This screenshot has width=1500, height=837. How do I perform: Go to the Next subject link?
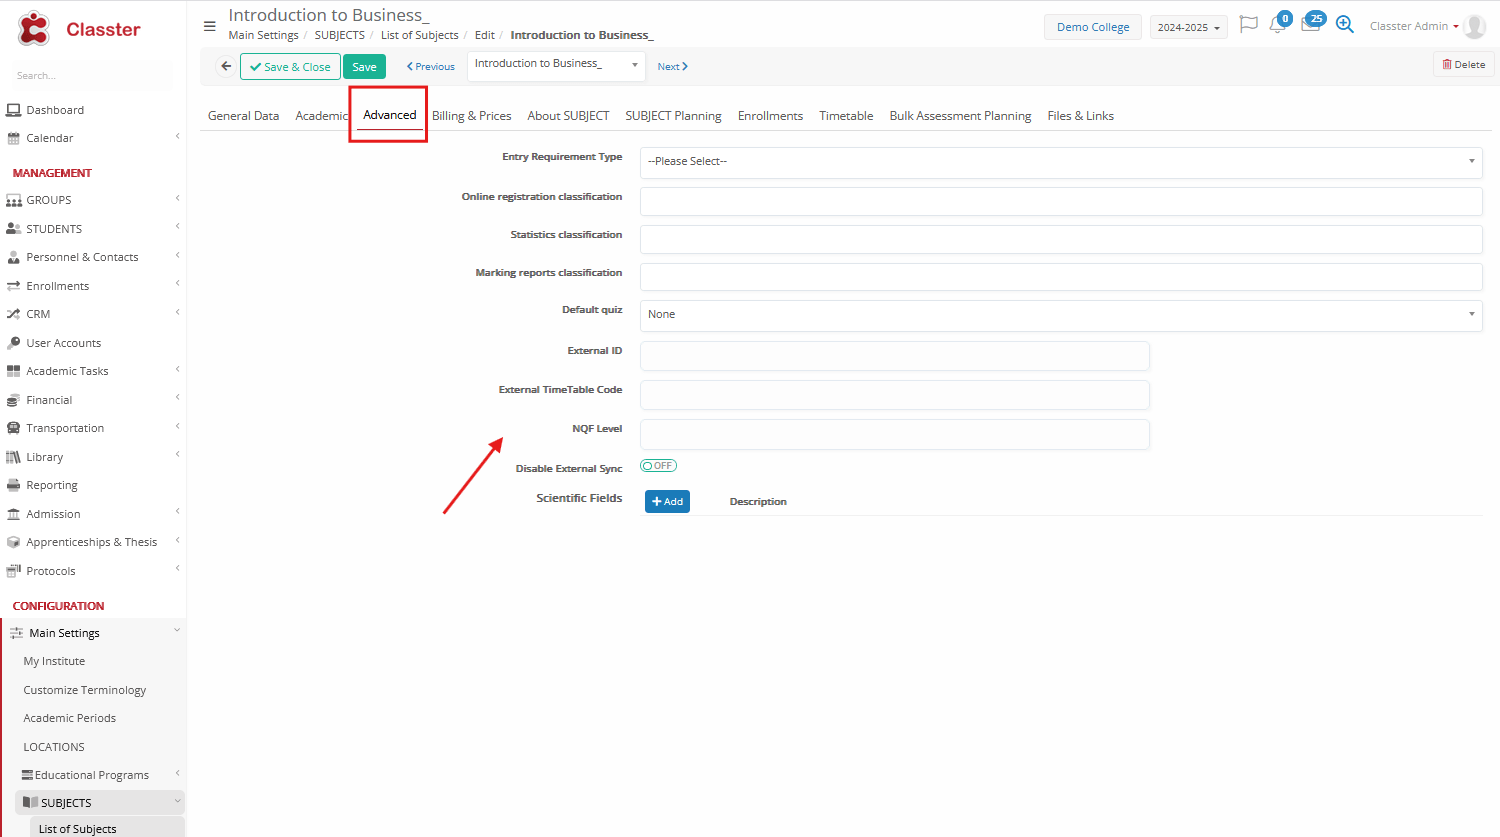[672, 67]
